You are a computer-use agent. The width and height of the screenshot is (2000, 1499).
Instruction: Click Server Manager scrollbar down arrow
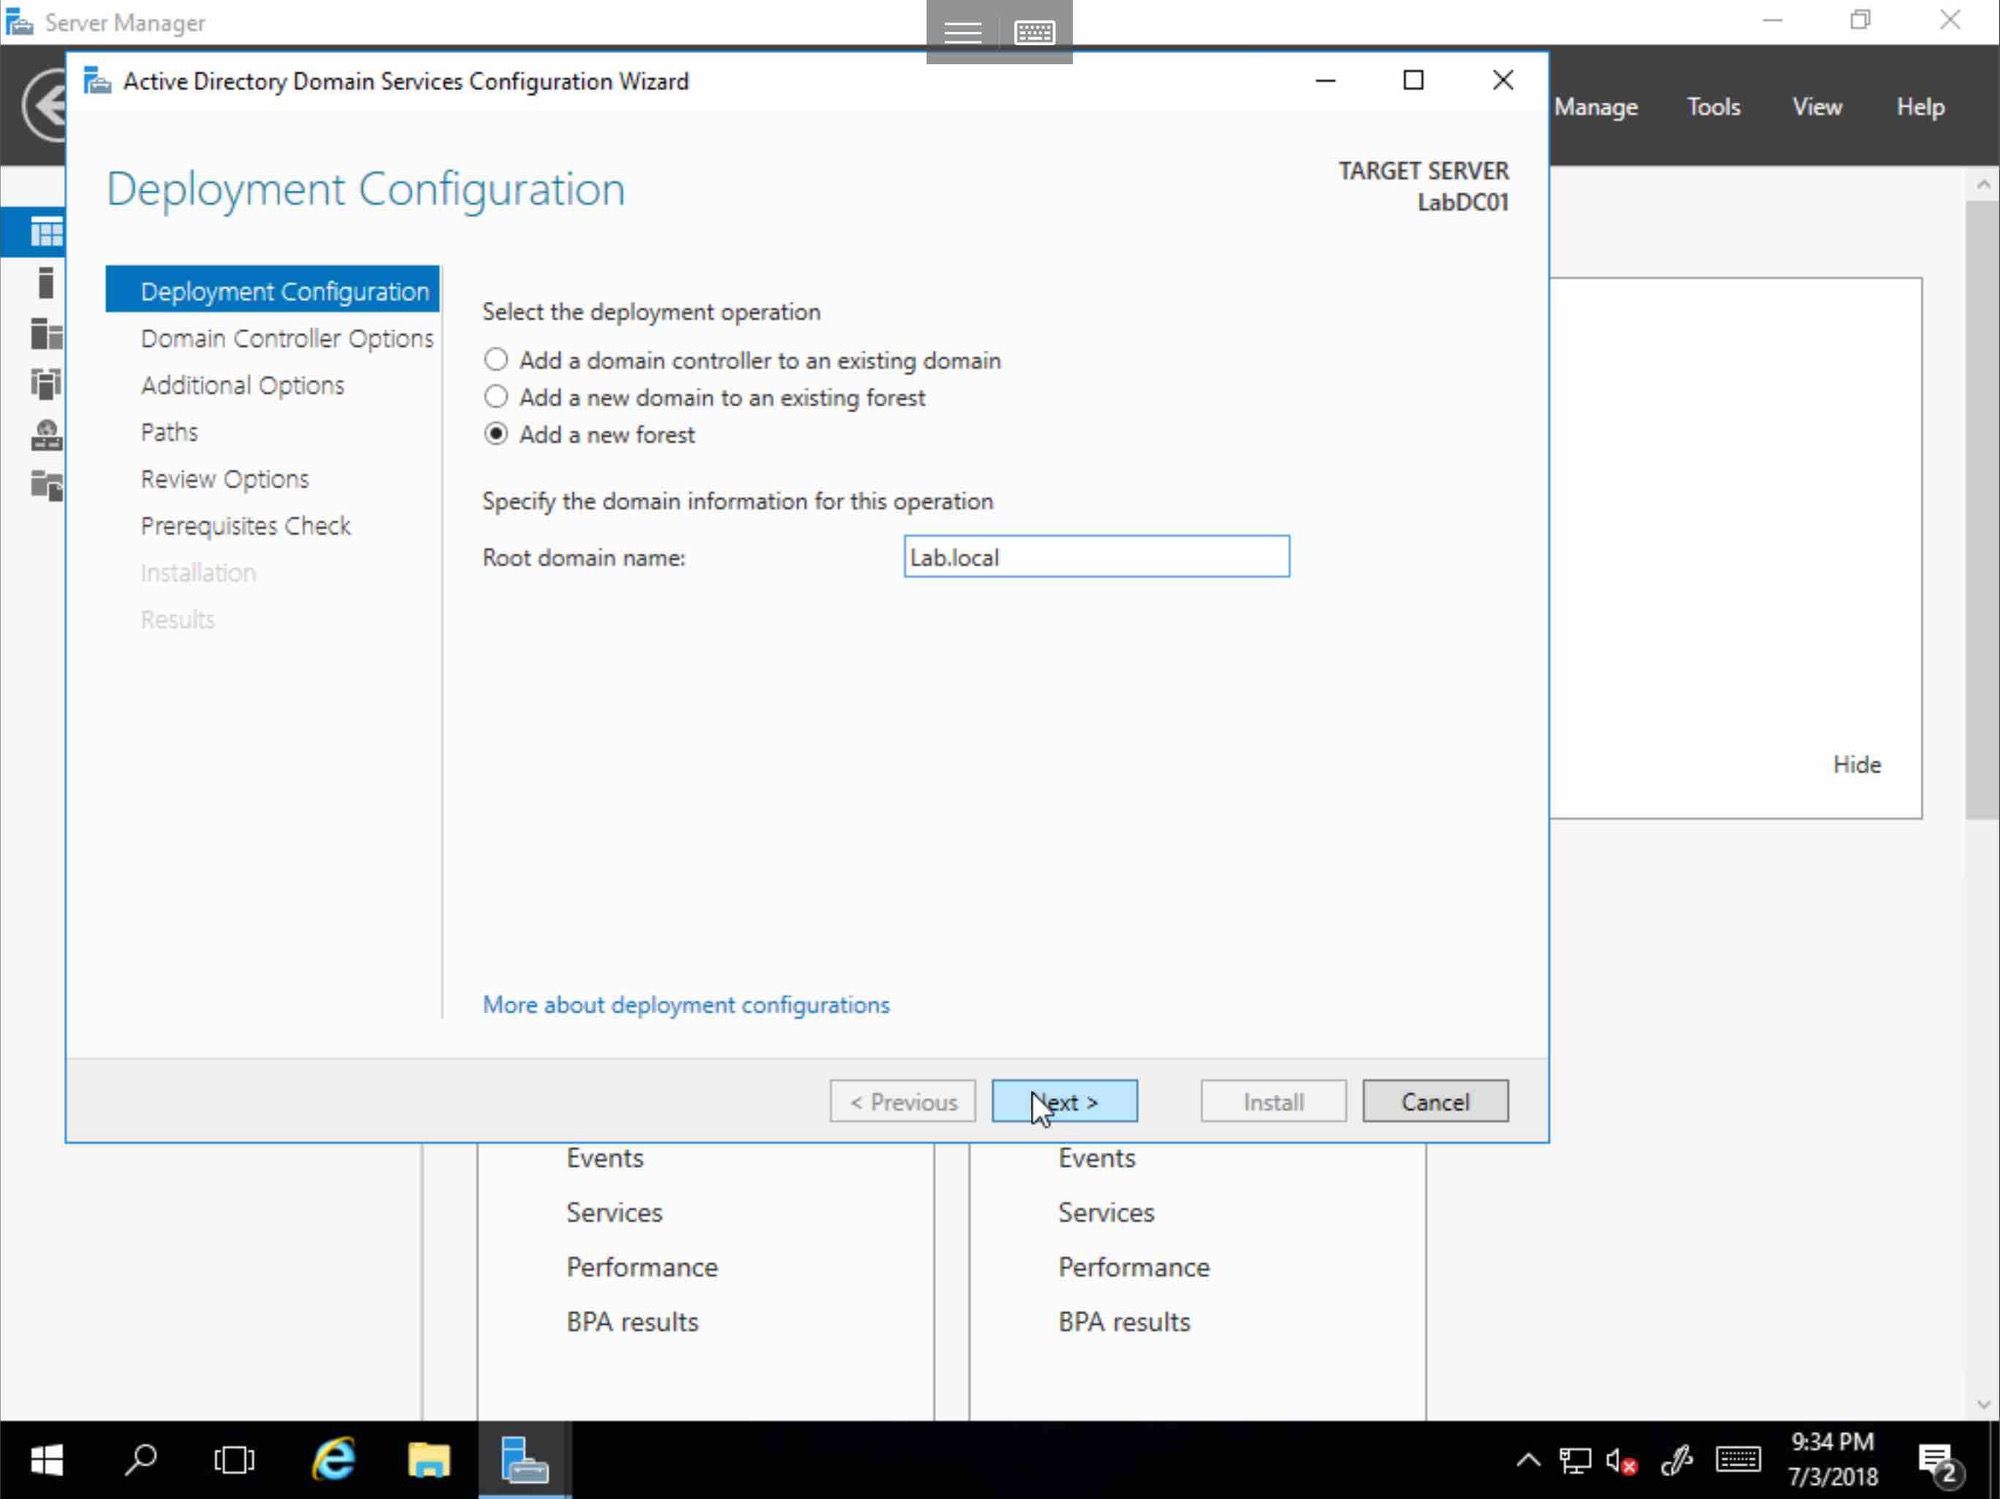point(1983,1404)
